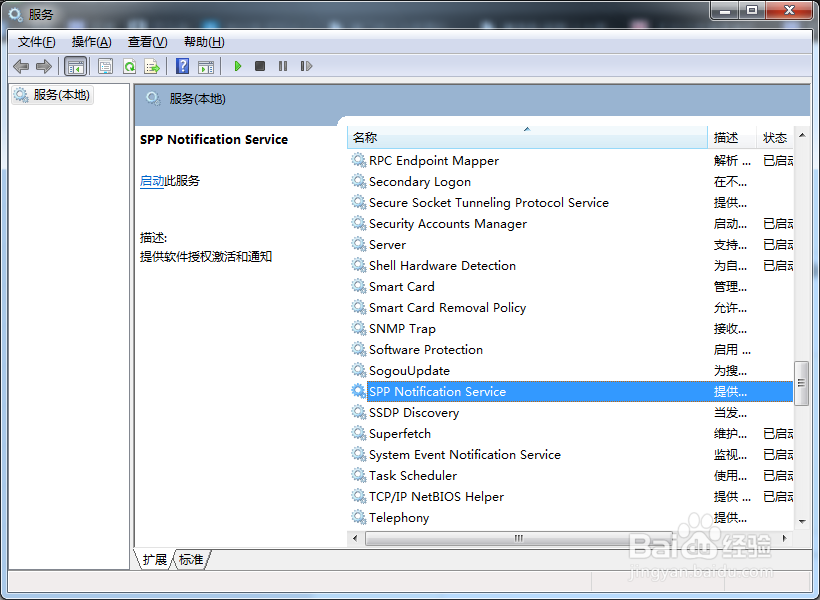Refresh the services list via toolbar icon
Screen dimensions: 820x600
click(128, 66)
